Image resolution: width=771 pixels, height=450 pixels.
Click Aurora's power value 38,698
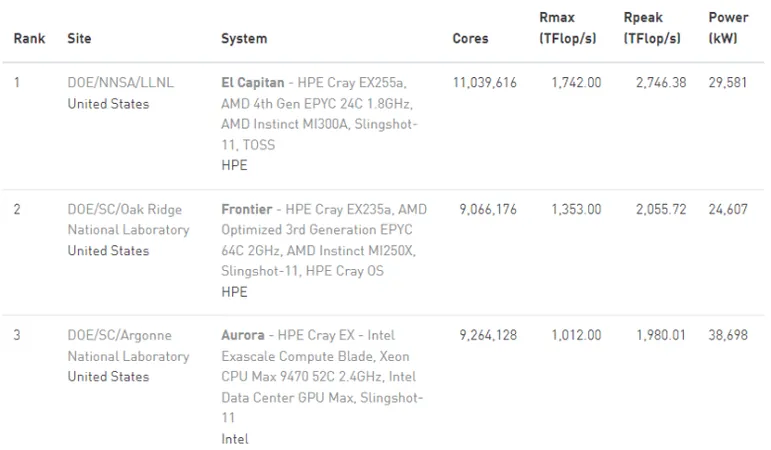pos(728,335)
